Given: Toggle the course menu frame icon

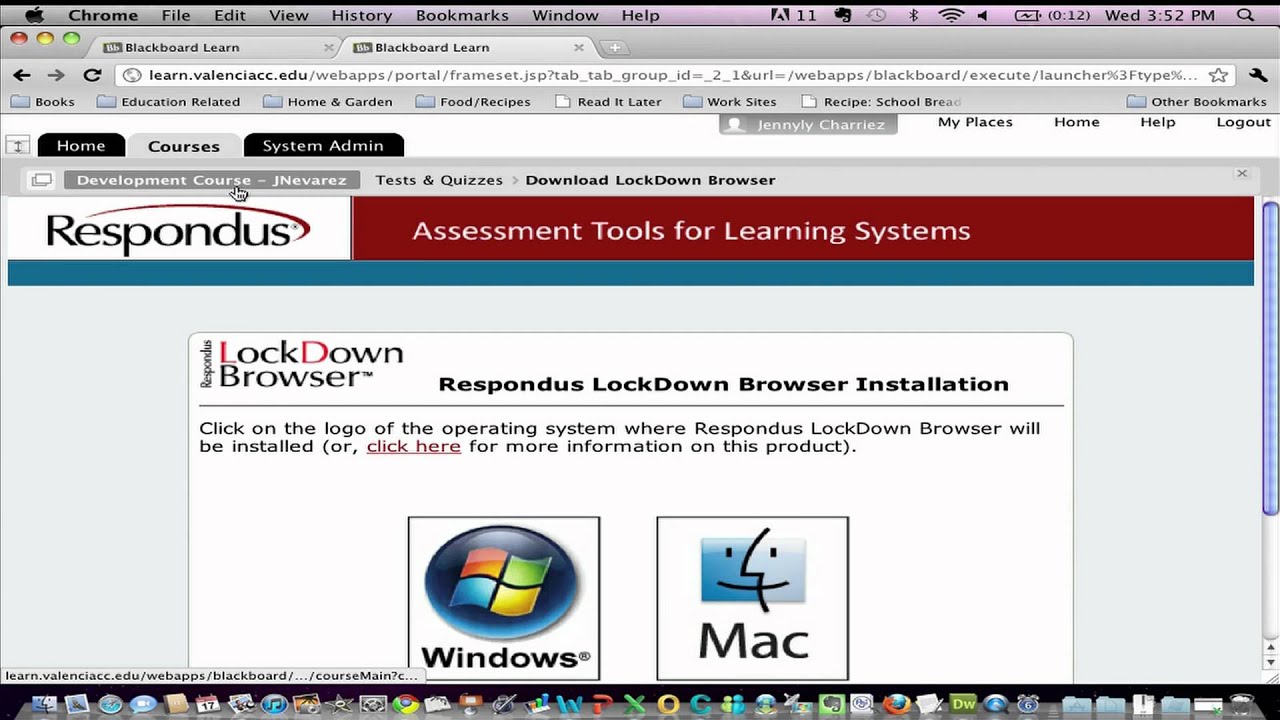Looking at the screenshot, I should 41,180.
